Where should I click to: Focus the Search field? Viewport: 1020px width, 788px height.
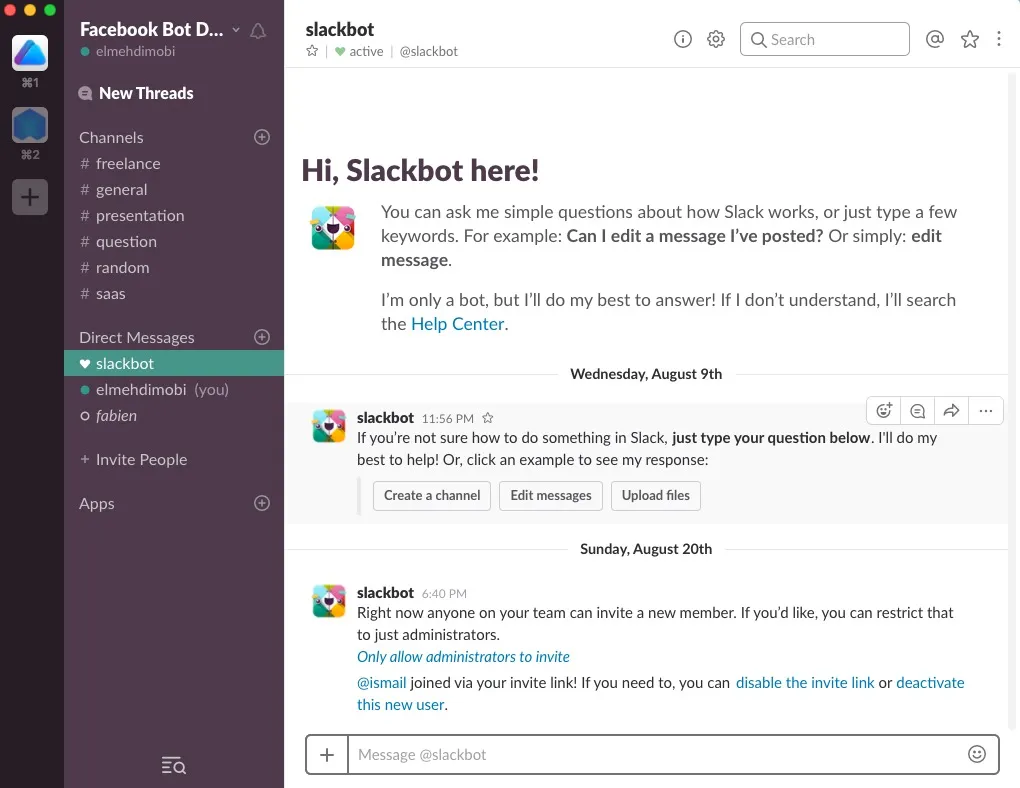tap(824, 39)
